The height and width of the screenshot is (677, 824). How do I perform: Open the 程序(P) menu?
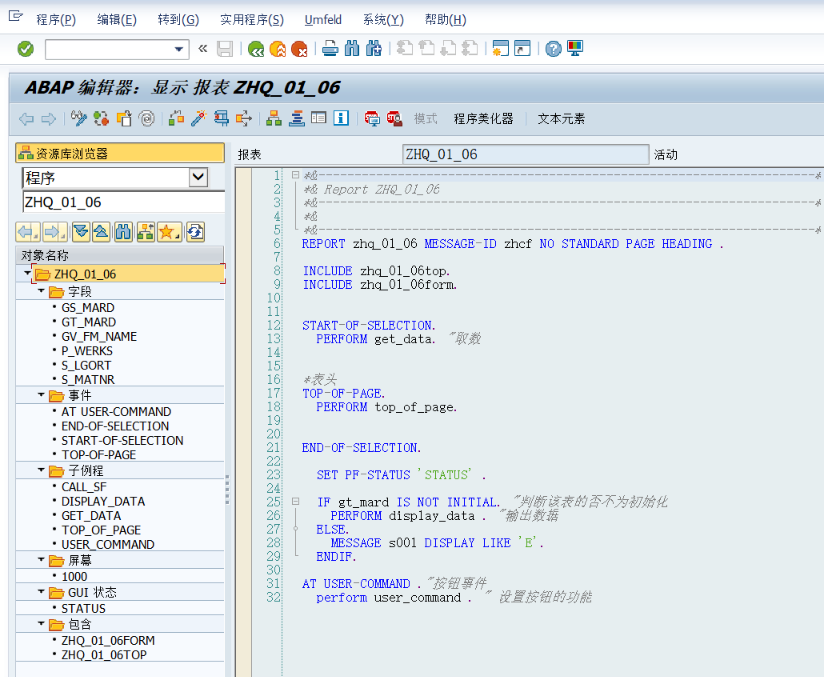click(x=56, y=20)
